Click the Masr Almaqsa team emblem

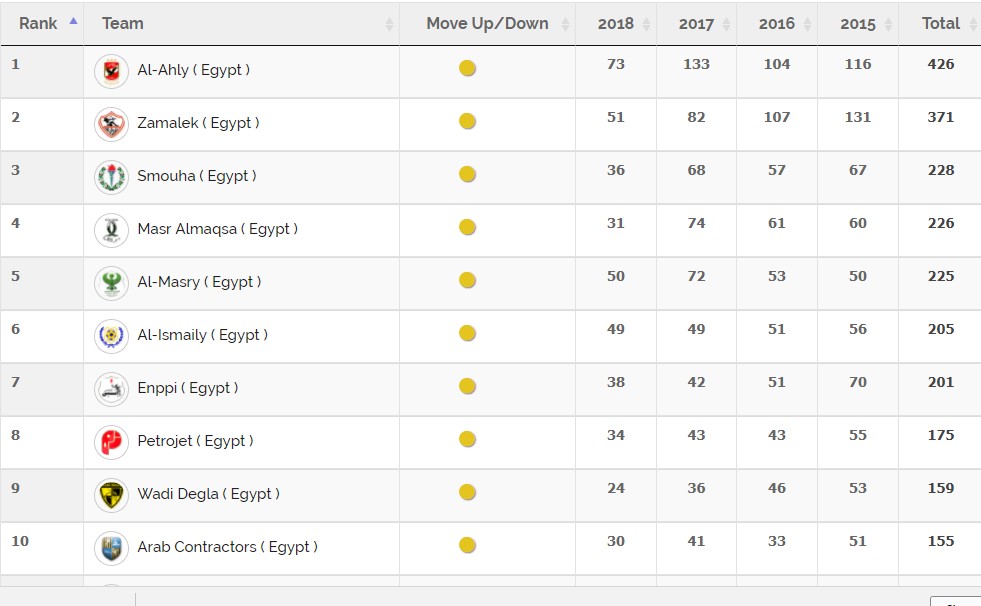(x=111, y=230)
